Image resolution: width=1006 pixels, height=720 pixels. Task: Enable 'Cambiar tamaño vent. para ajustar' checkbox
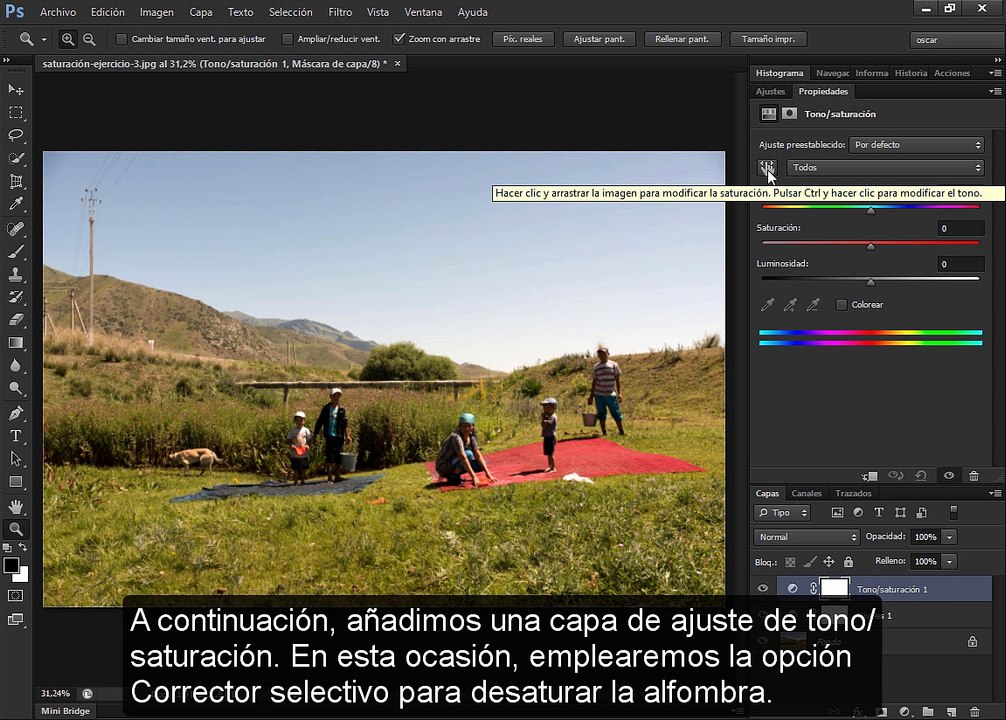[121, 39]
